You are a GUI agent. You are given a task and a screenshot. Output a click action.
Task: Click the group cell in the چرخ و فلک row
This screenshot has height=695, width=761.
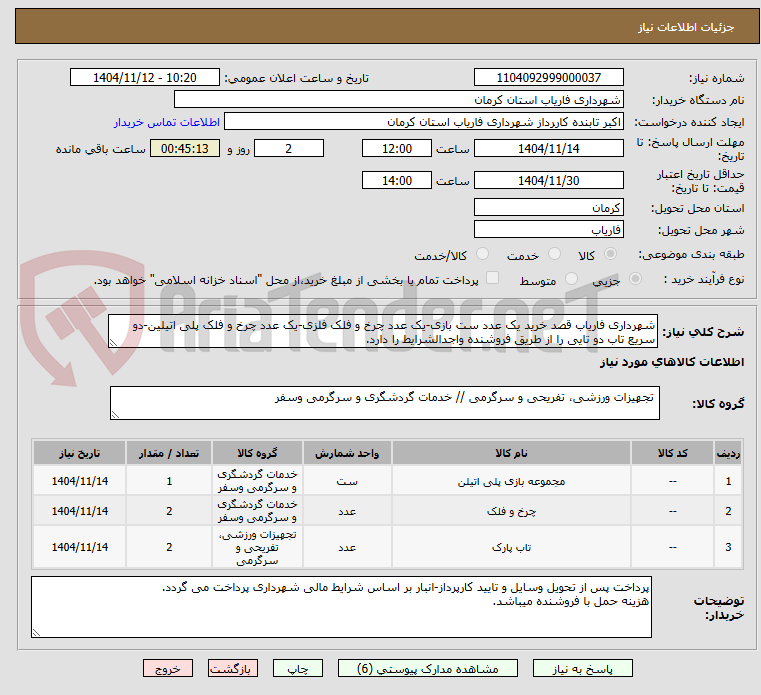257,511
